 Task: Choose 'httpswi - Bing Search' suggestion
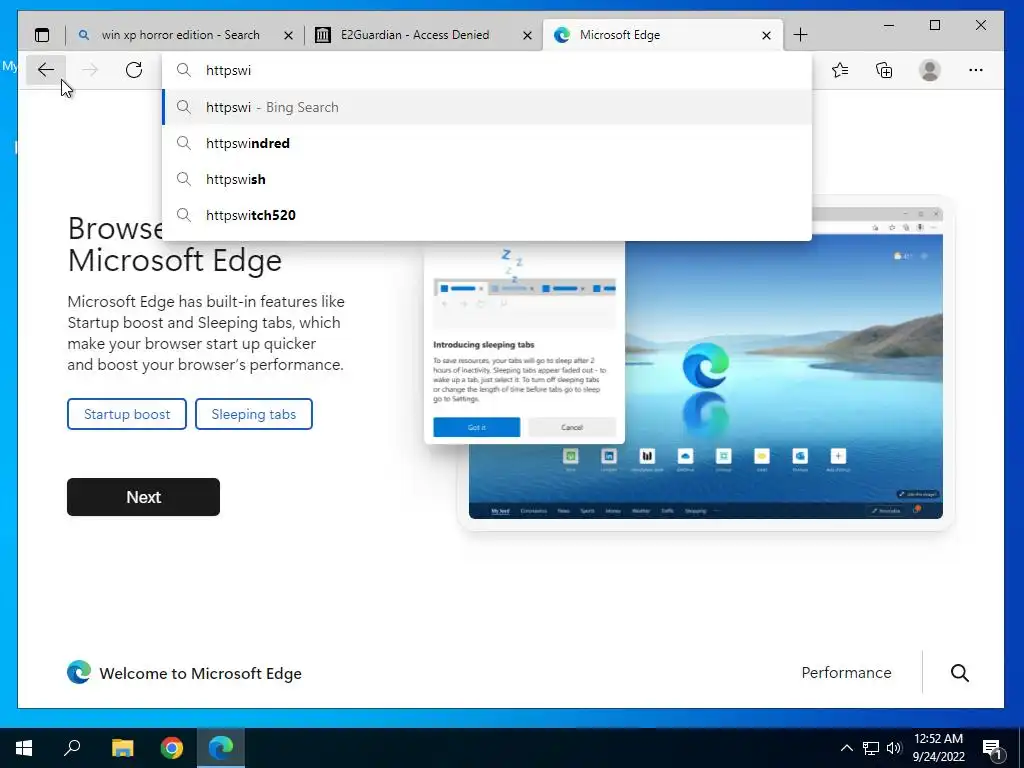click(487, 107)
